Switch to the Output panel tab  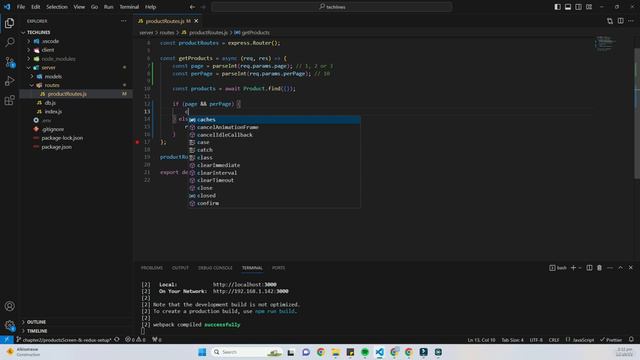(180, 268)
